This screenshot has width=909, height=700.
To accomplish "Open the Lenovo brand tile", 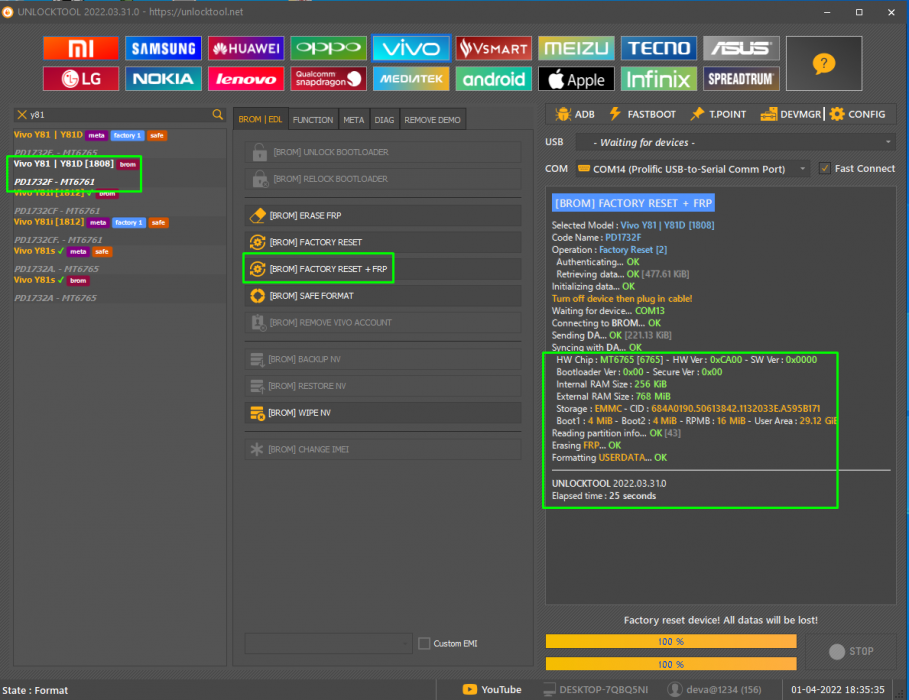I will [x=246, y=79].
